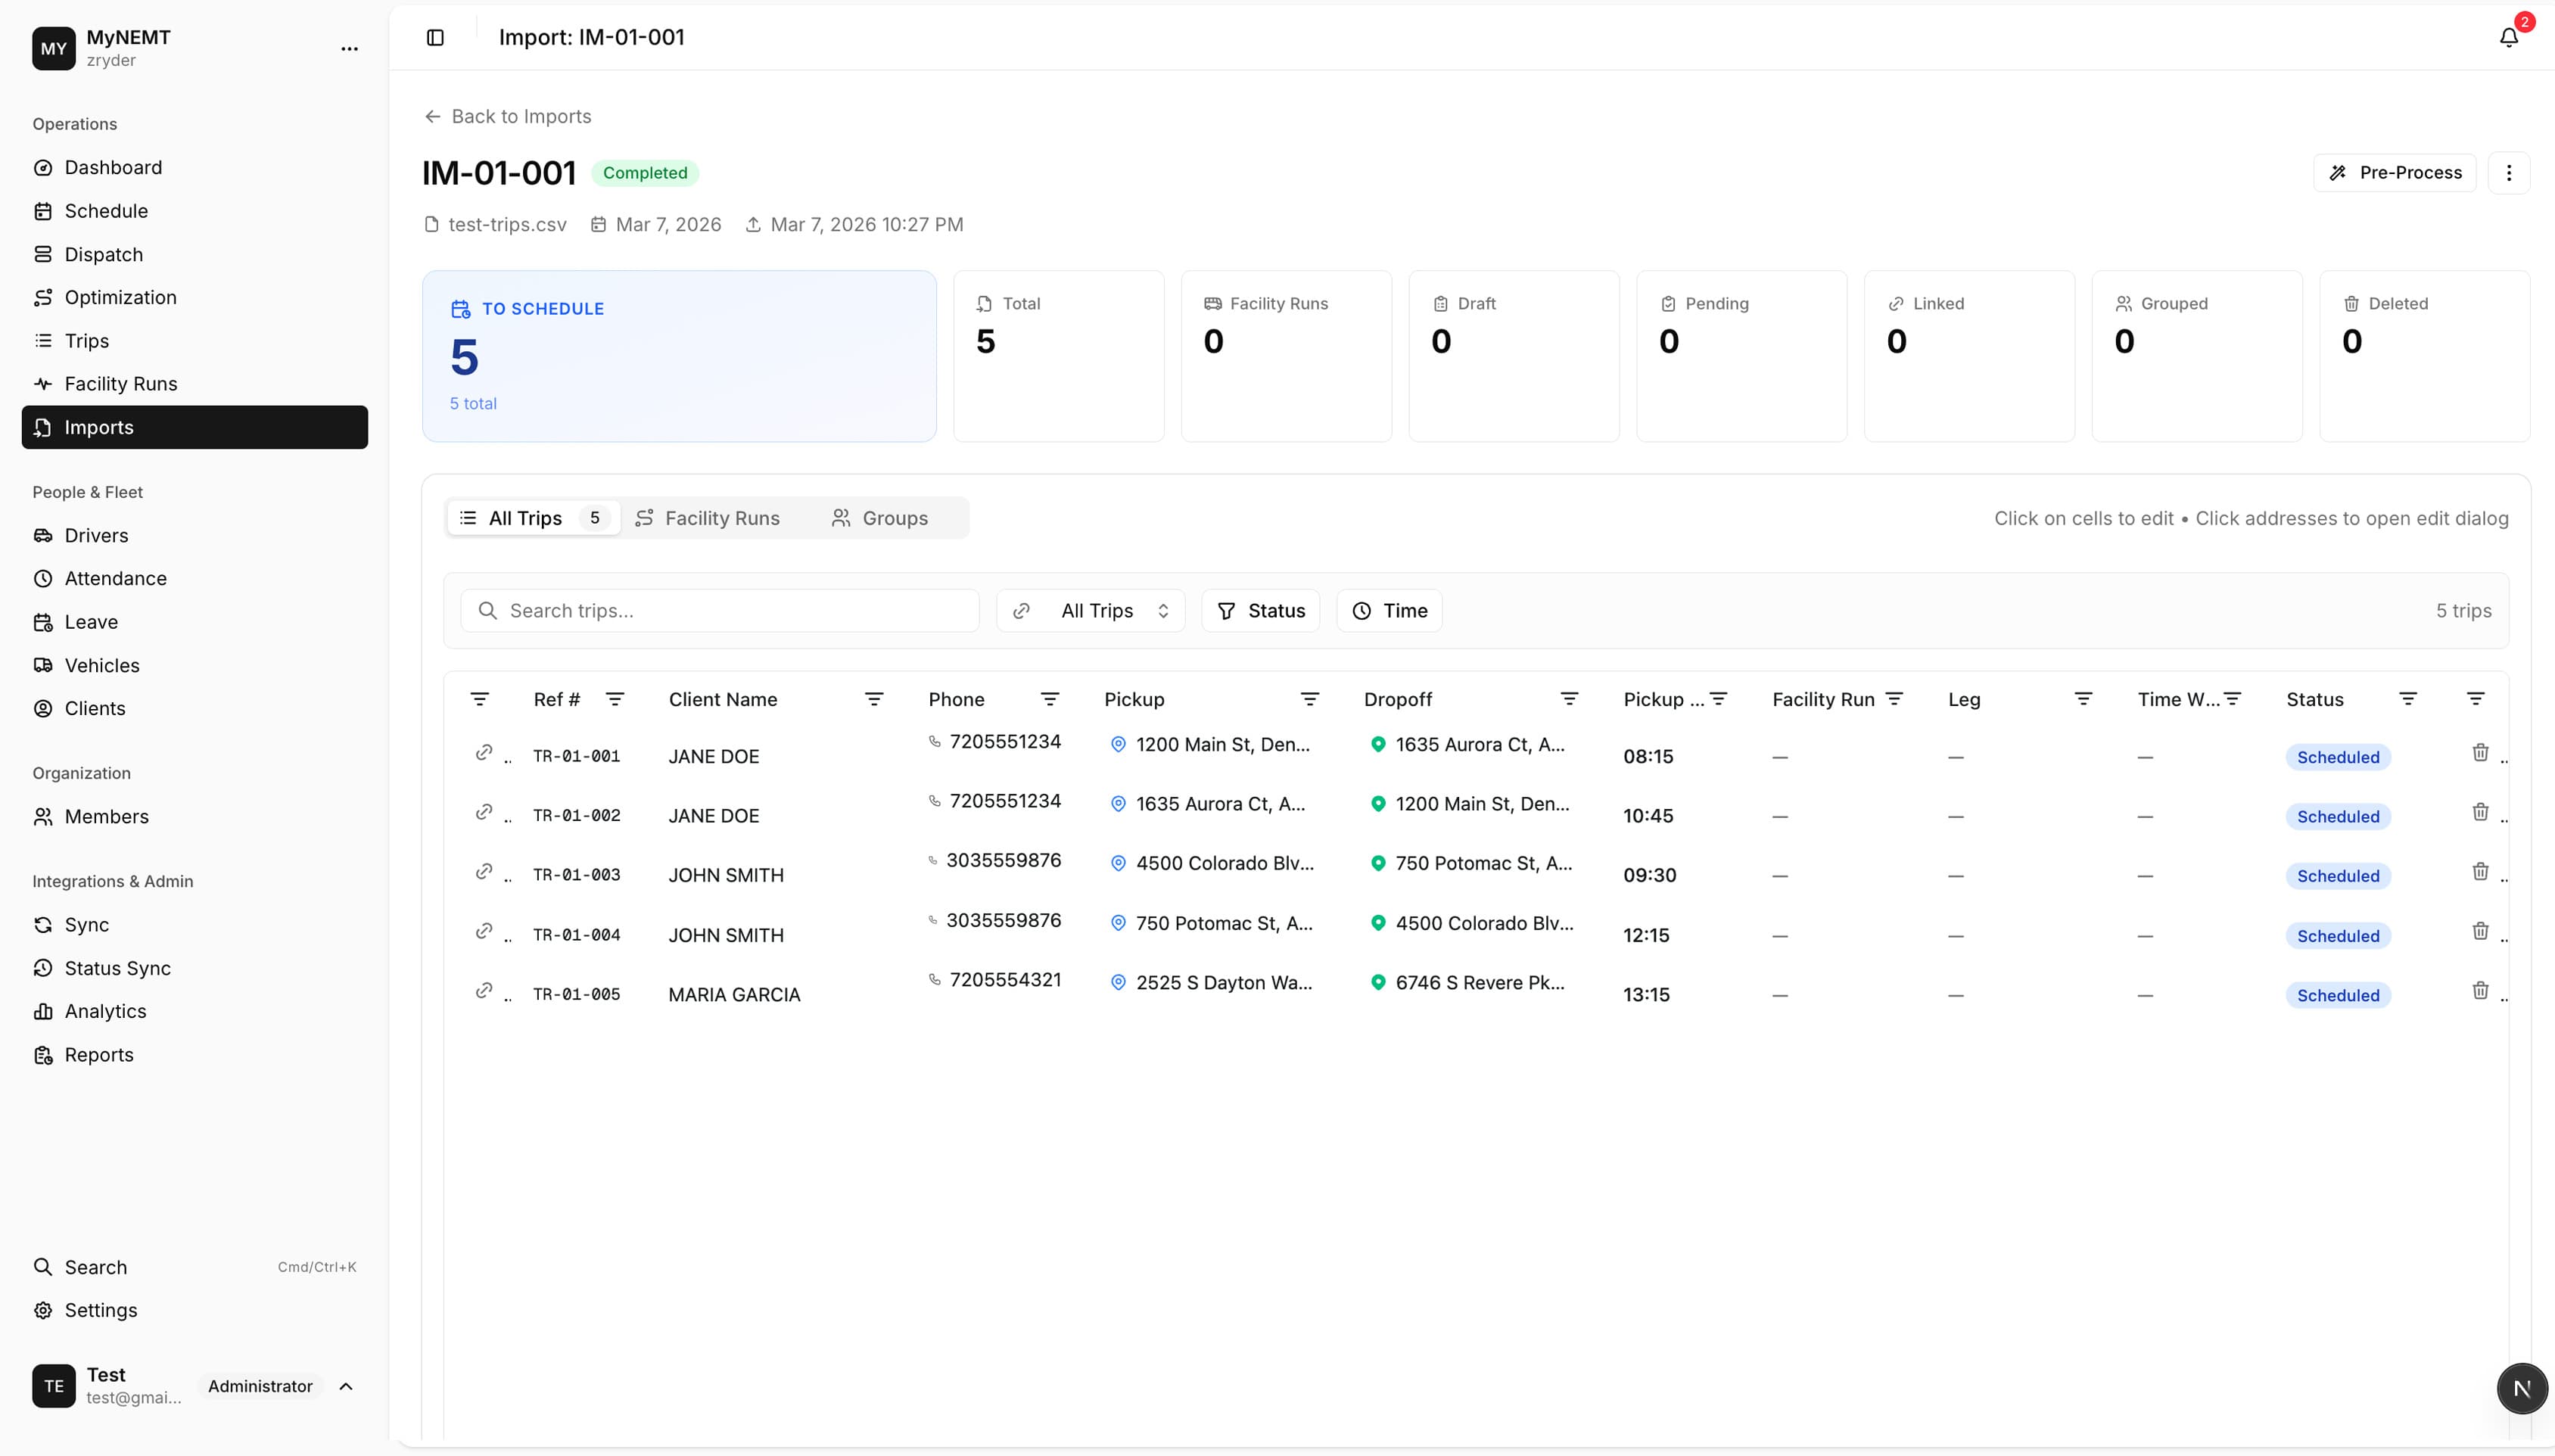This screenshot has width=2555, height=1456.
Task: Open the filter on the Status column
Action: click(x=2407, y=698)
